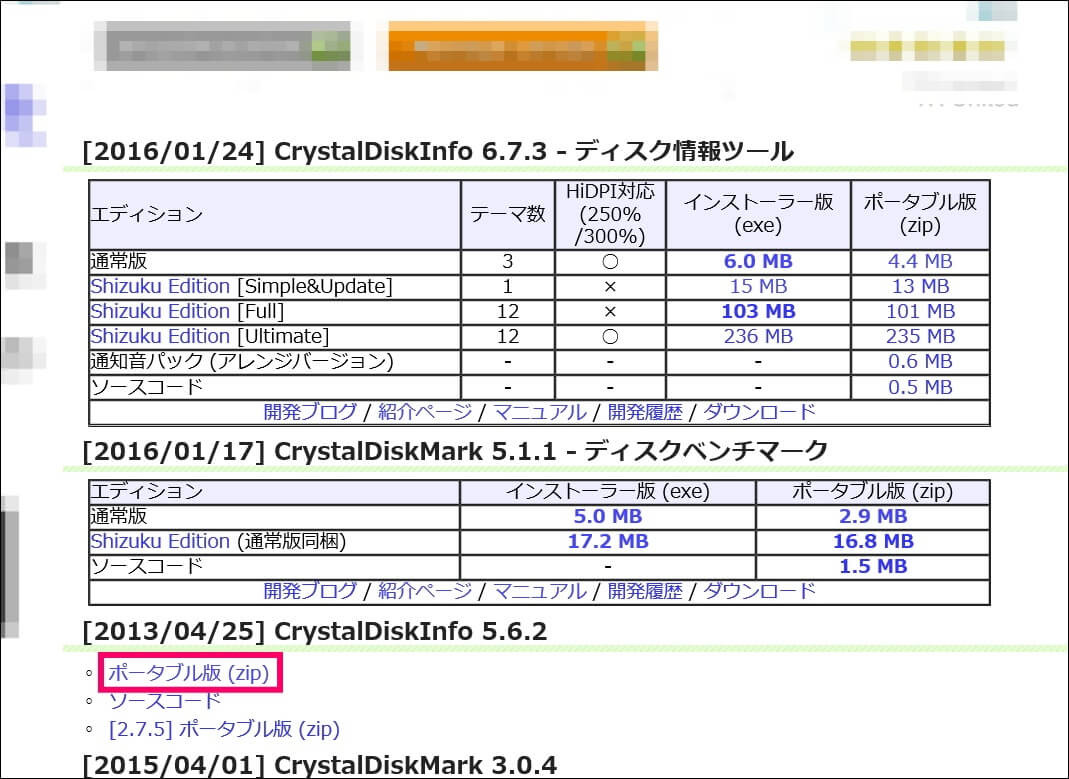This screenshot has height=779, width=1069.
Task: Open ダウンロード link in CrystalDiskInfo 6.7.3 table
Action: click(759, 412)
